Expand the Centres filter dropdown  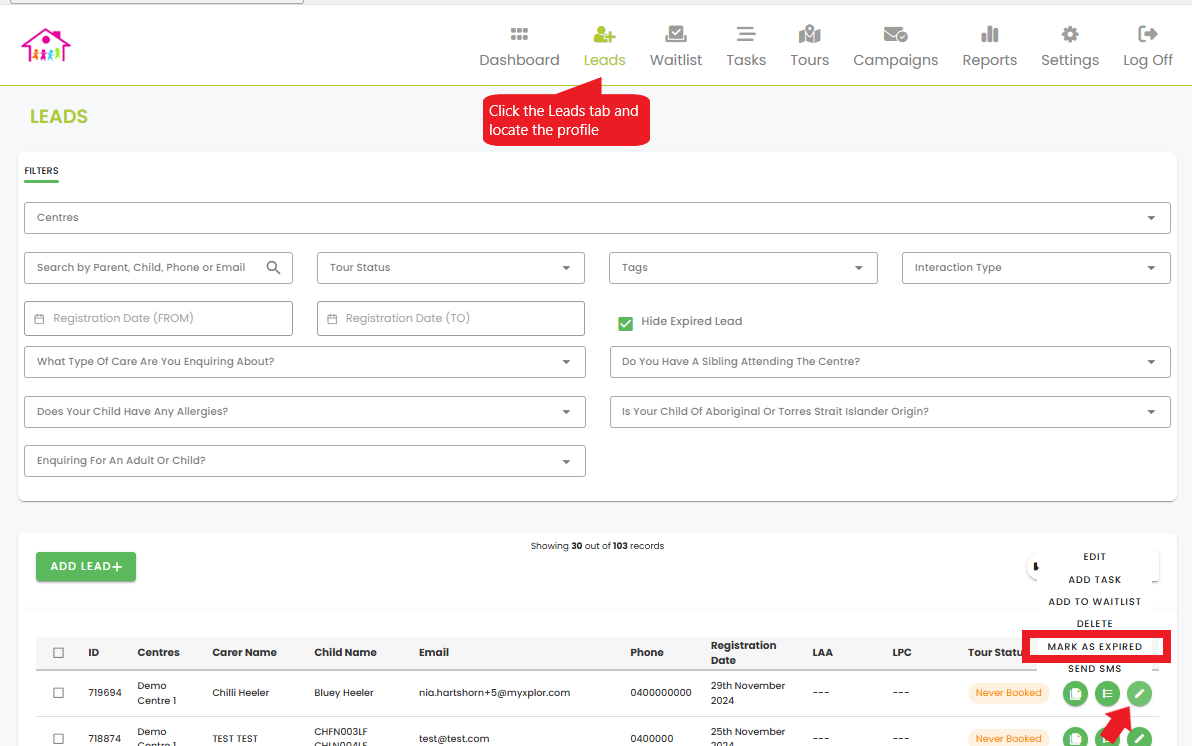597,217
